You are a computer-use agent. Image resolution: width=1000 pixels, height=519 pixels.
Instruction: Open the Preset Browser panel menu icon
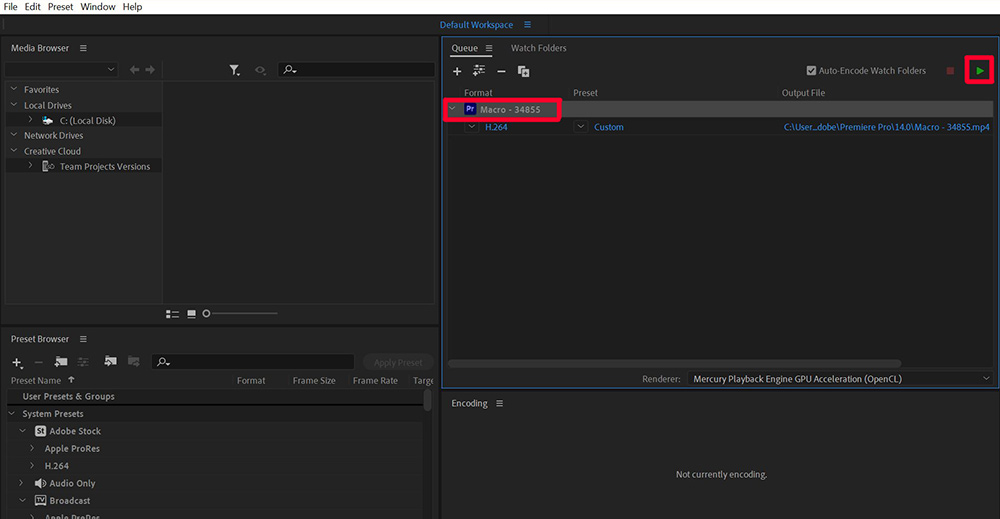(84, 339)
